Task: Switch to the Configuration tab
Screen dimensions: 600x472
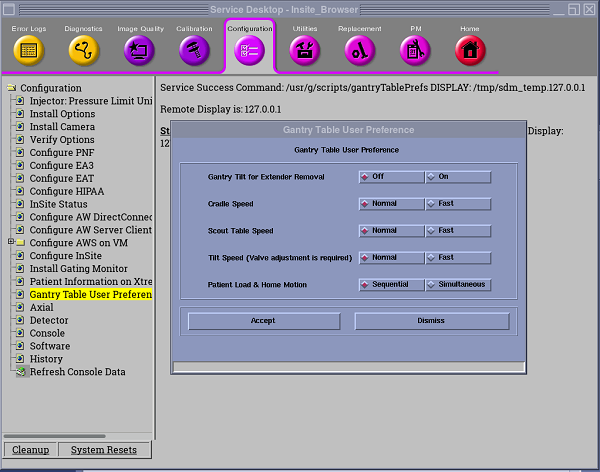Action: pyautogui.click(x=249, y=46)
